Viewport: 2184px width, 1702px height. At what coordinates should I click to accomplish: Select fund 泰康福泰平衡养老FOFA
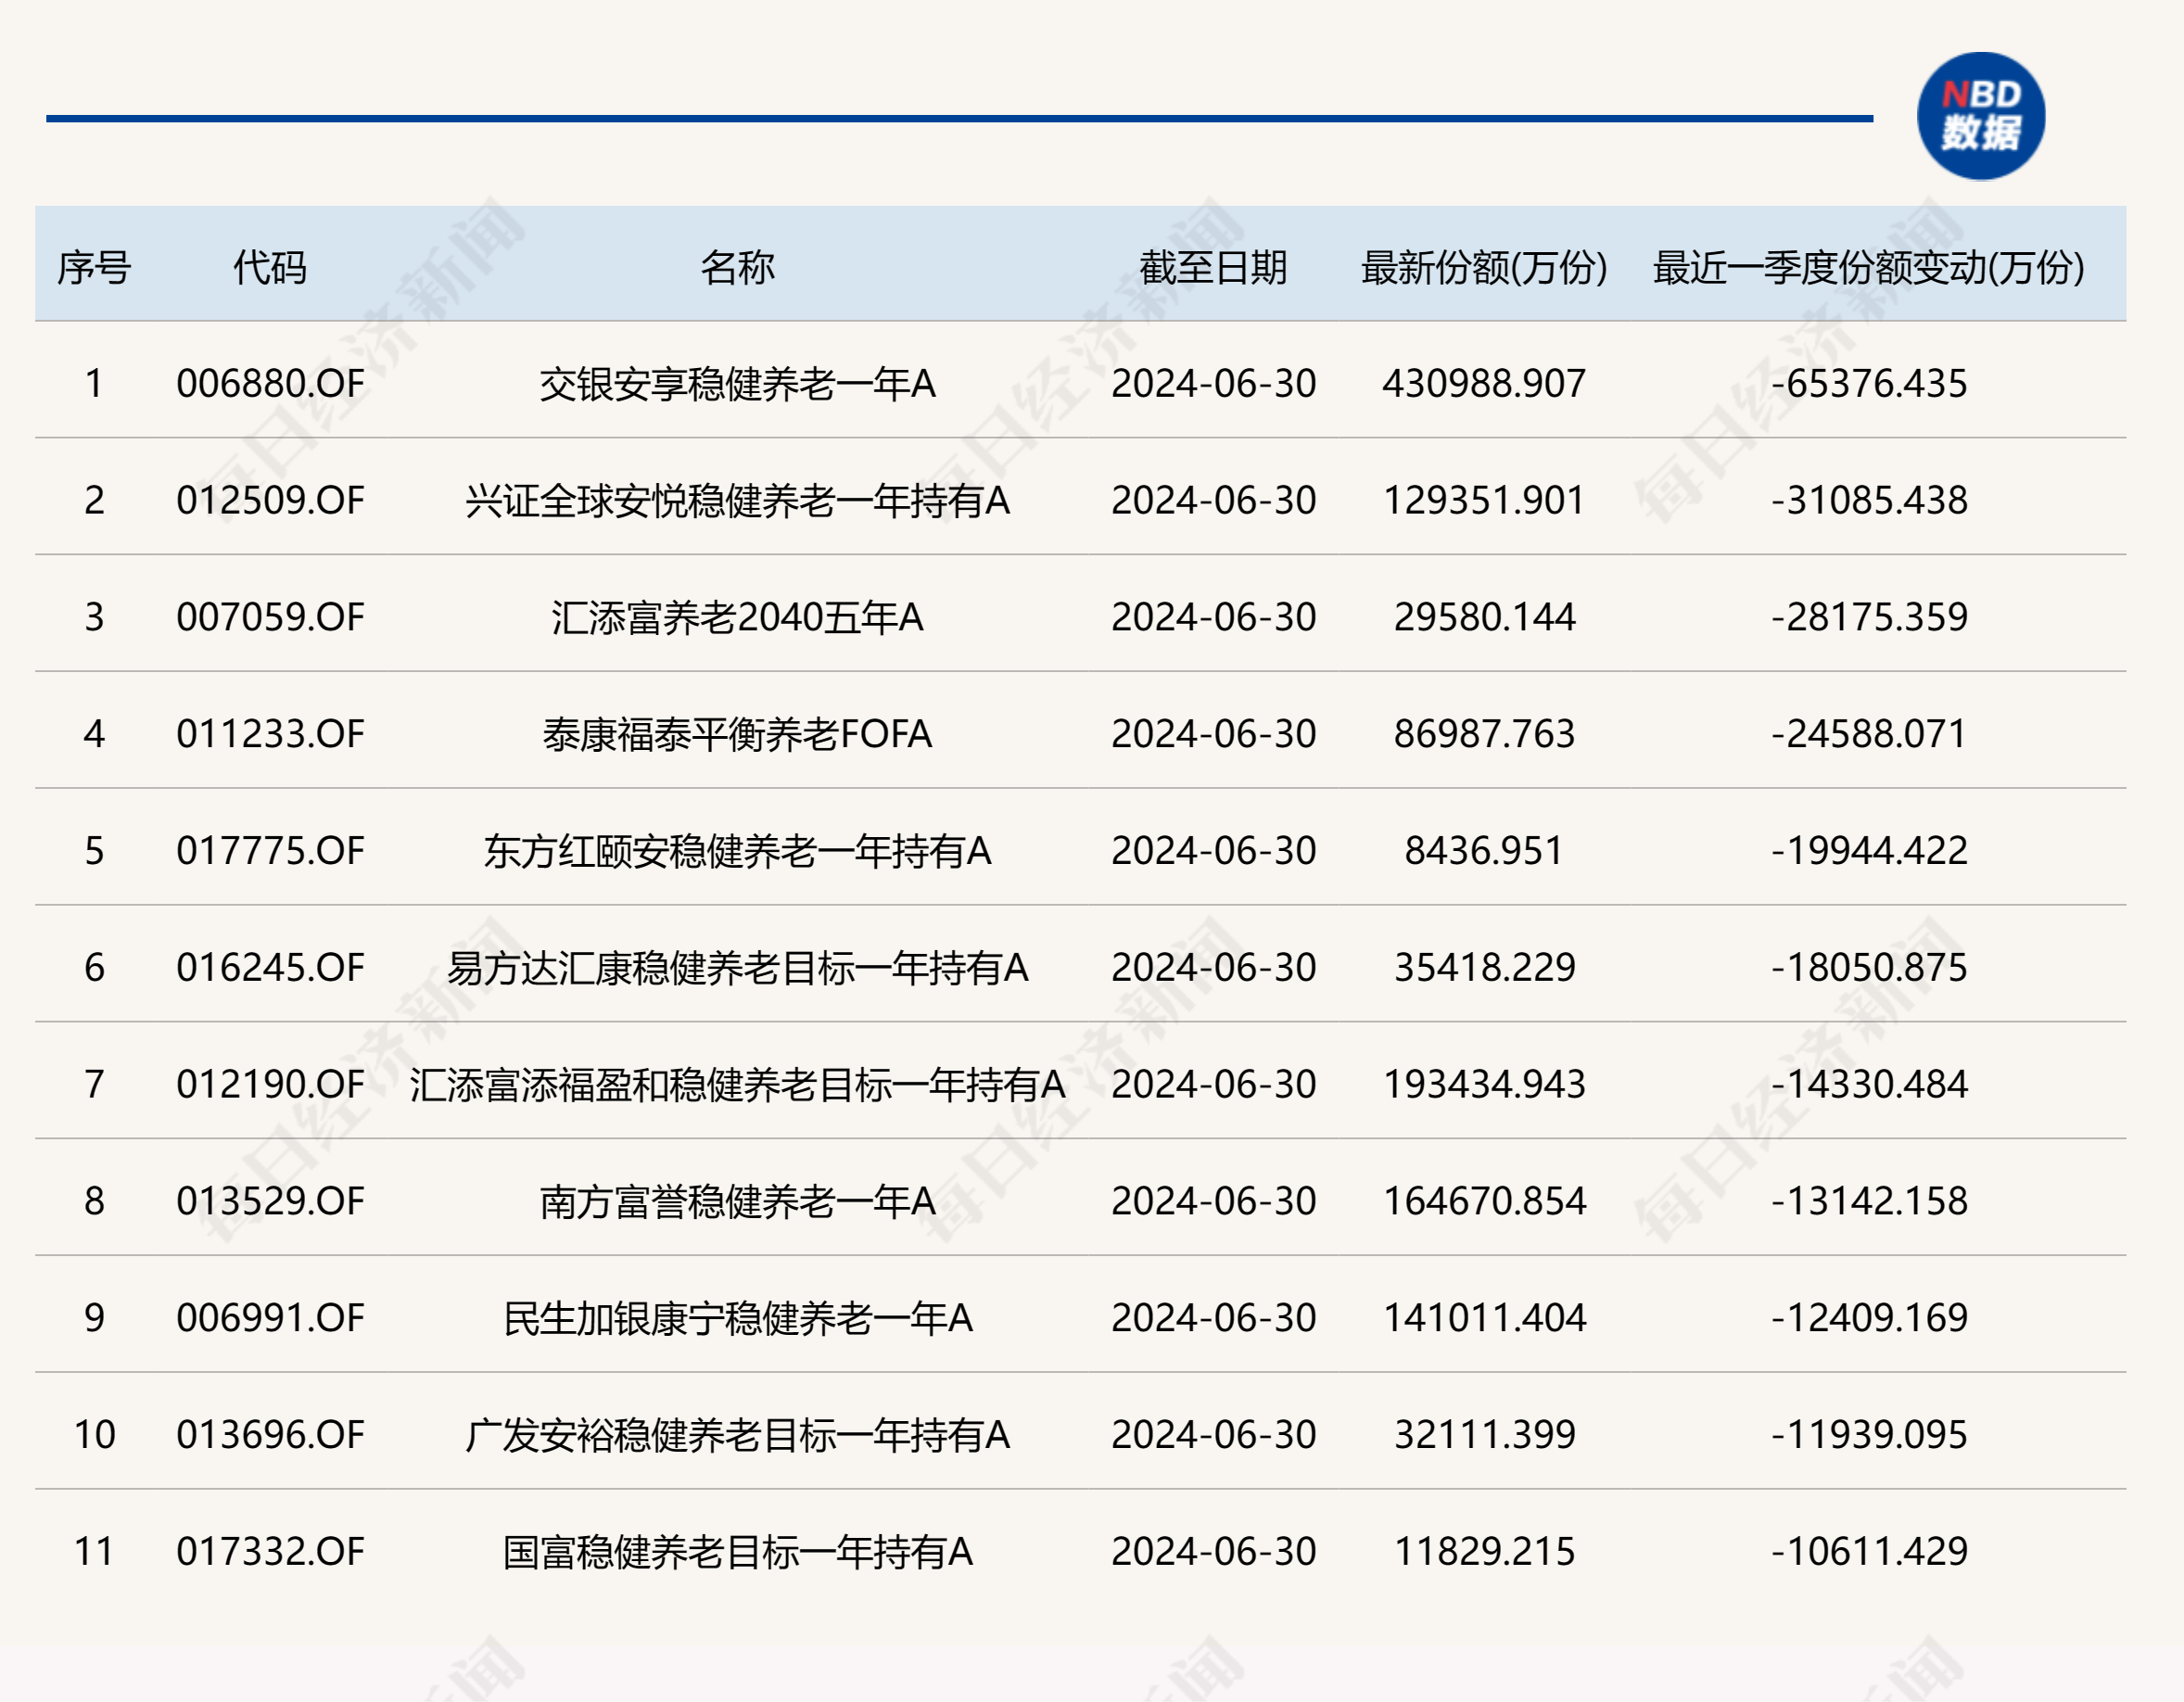coord(737,734)
